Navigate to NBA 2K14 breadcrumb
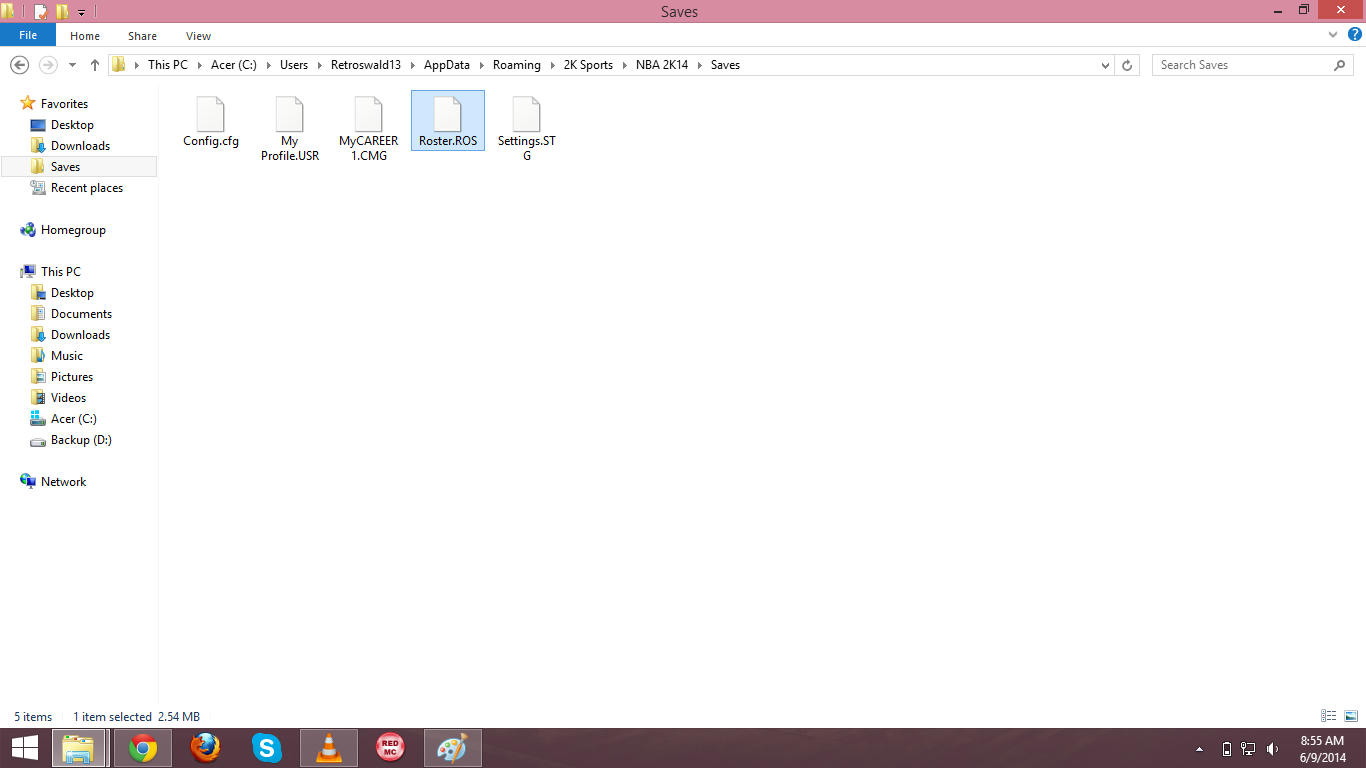The image size is (1366, 768). click(662, 65)
